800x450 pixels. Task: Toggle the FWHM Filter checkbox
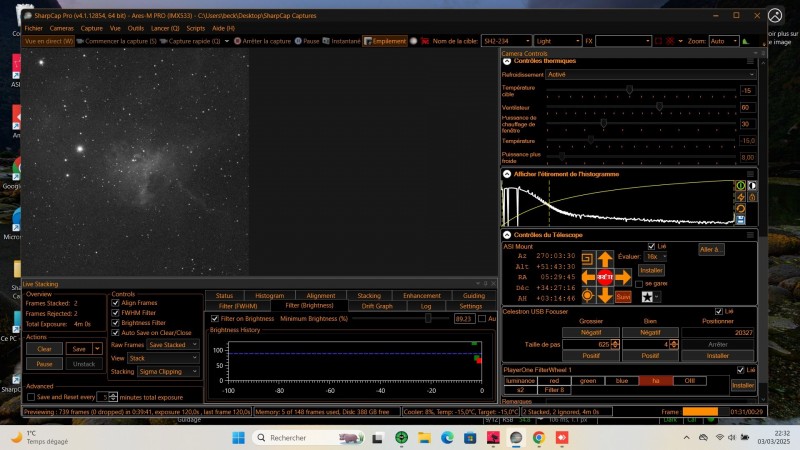click(115, 312)
